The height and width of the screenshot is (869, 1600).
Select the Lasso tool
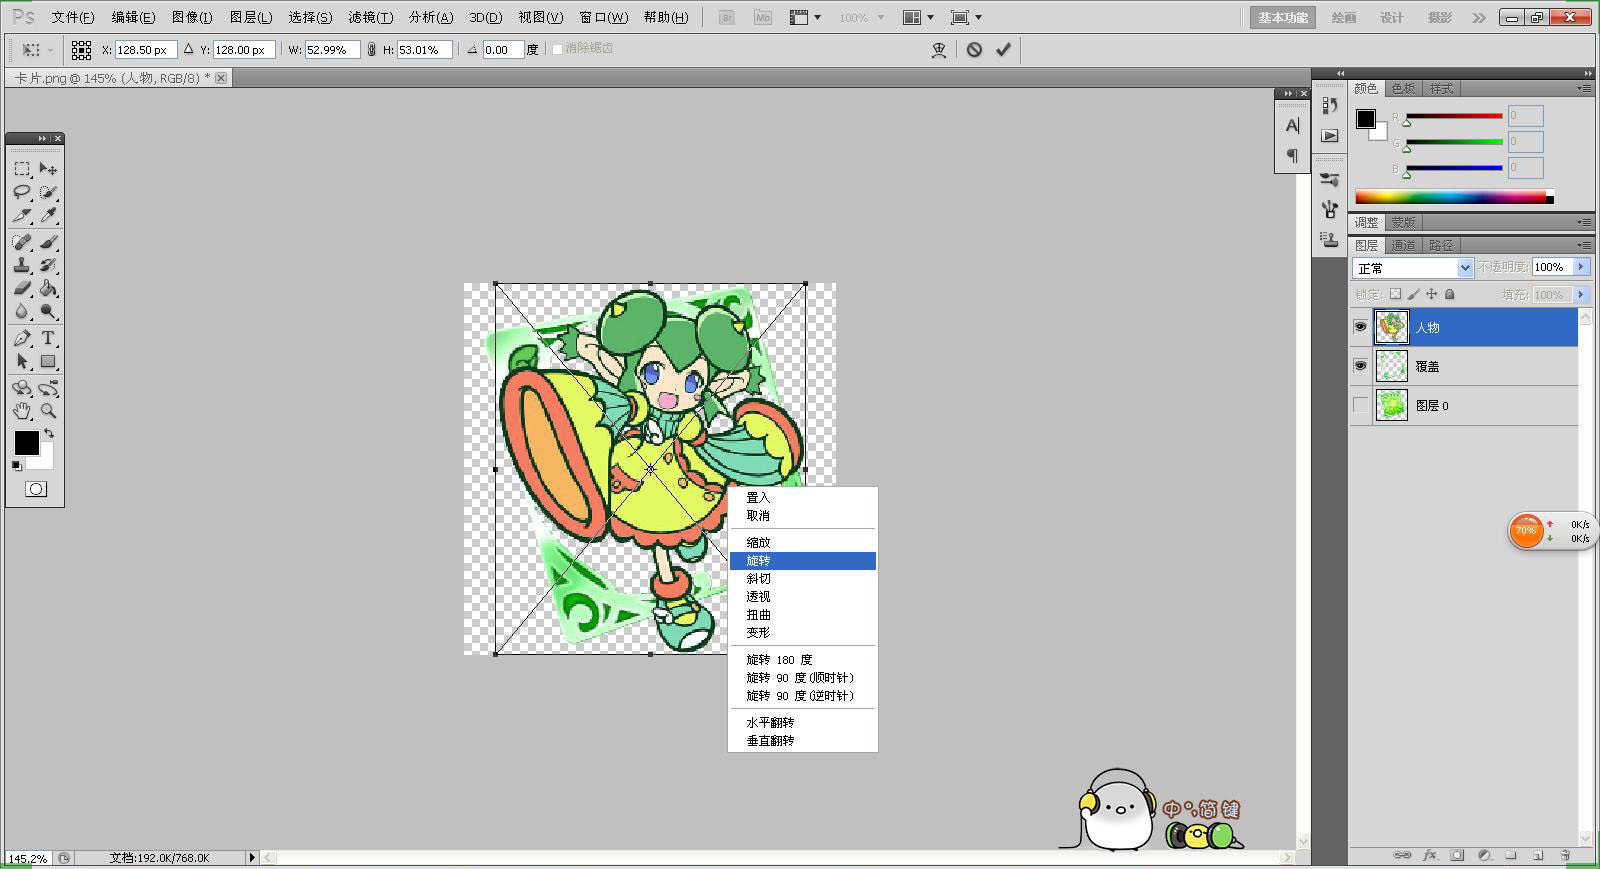pos(22,192)
